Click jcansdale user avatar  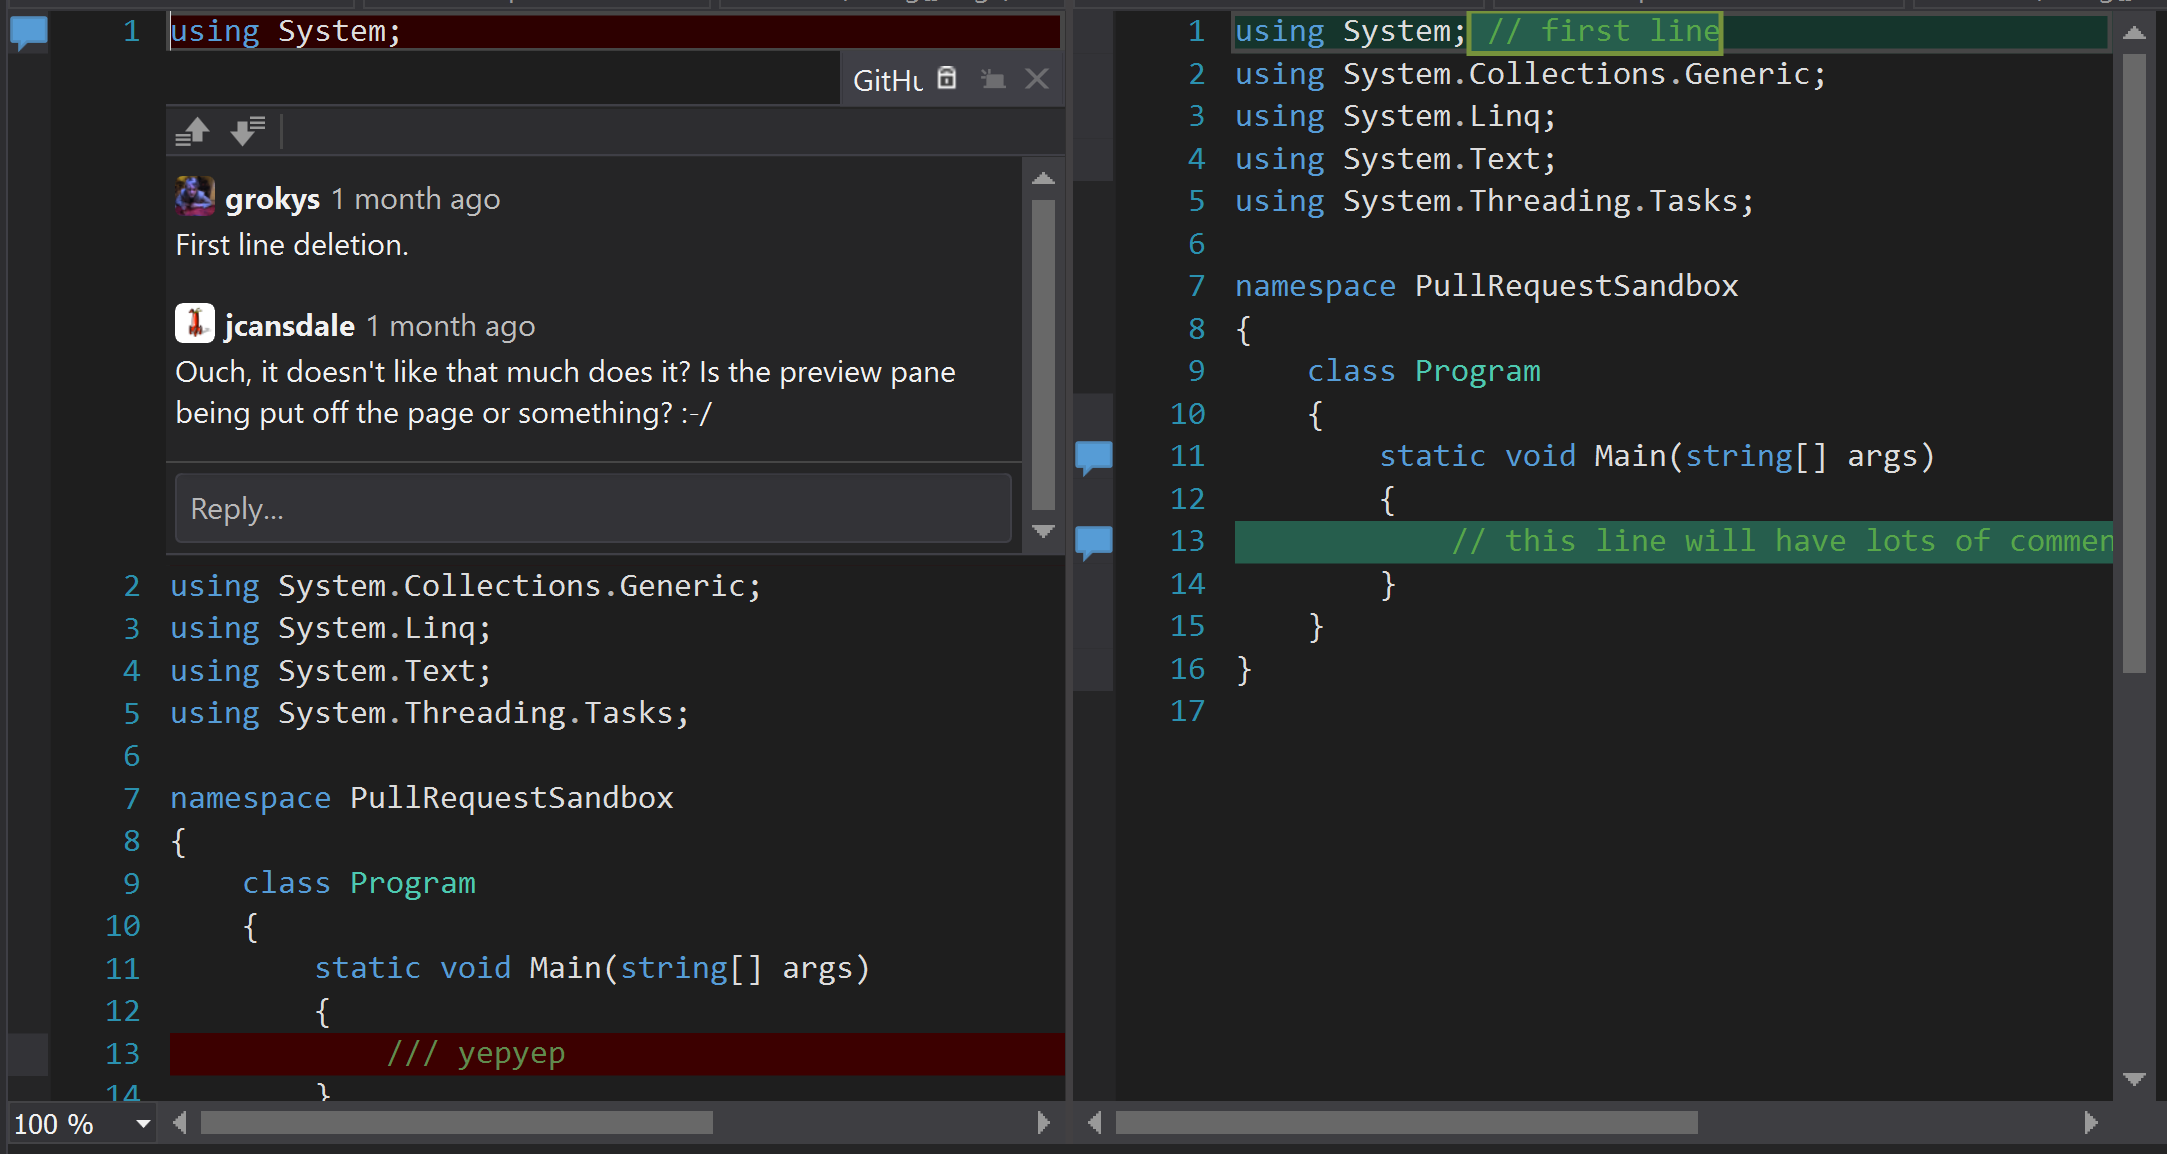(x=195, y=323)
